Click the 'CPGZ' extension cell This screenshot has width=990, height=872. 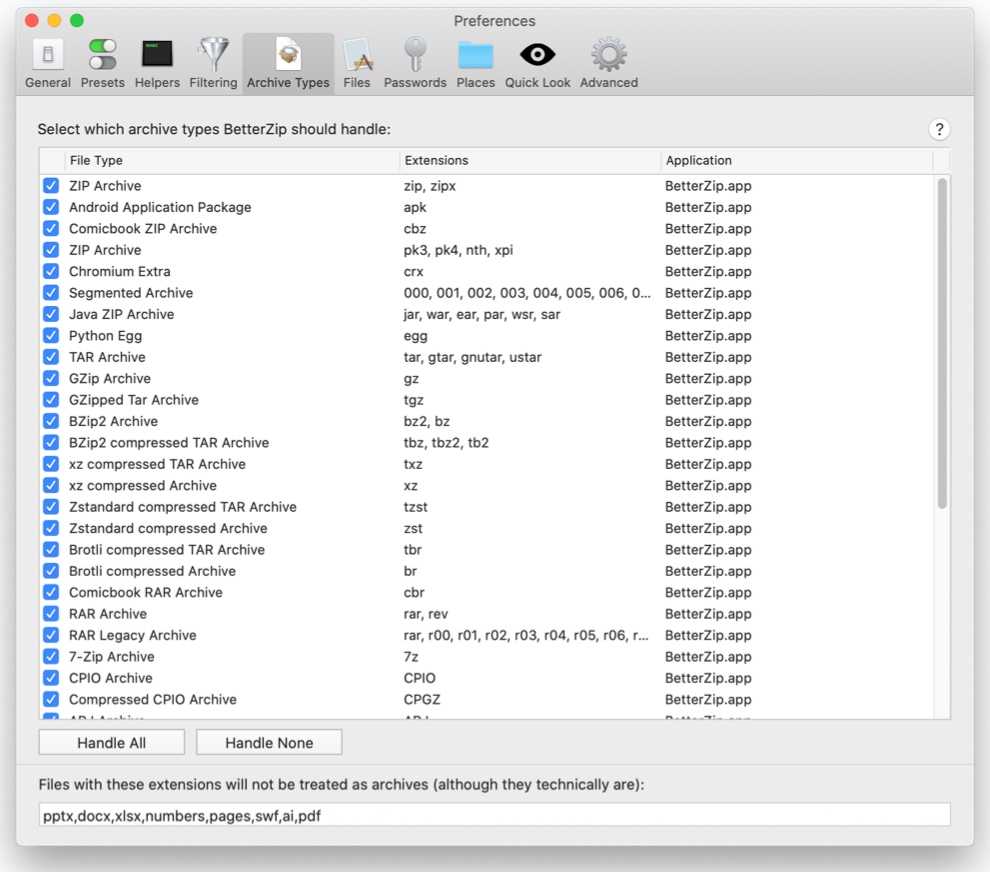pos(422,700)
